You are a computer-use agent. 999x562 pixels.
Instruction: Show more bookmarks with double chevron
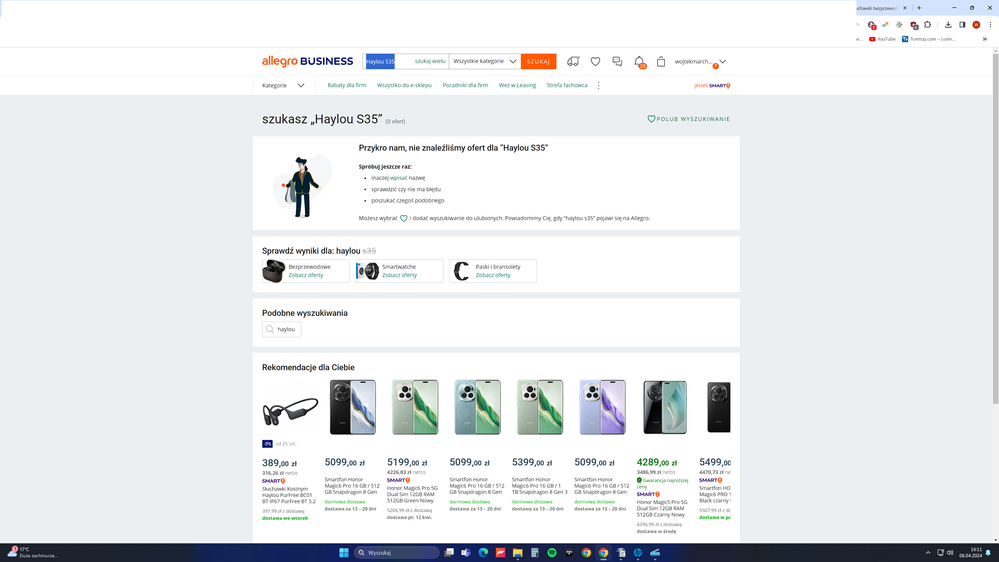tap(985, 39)
